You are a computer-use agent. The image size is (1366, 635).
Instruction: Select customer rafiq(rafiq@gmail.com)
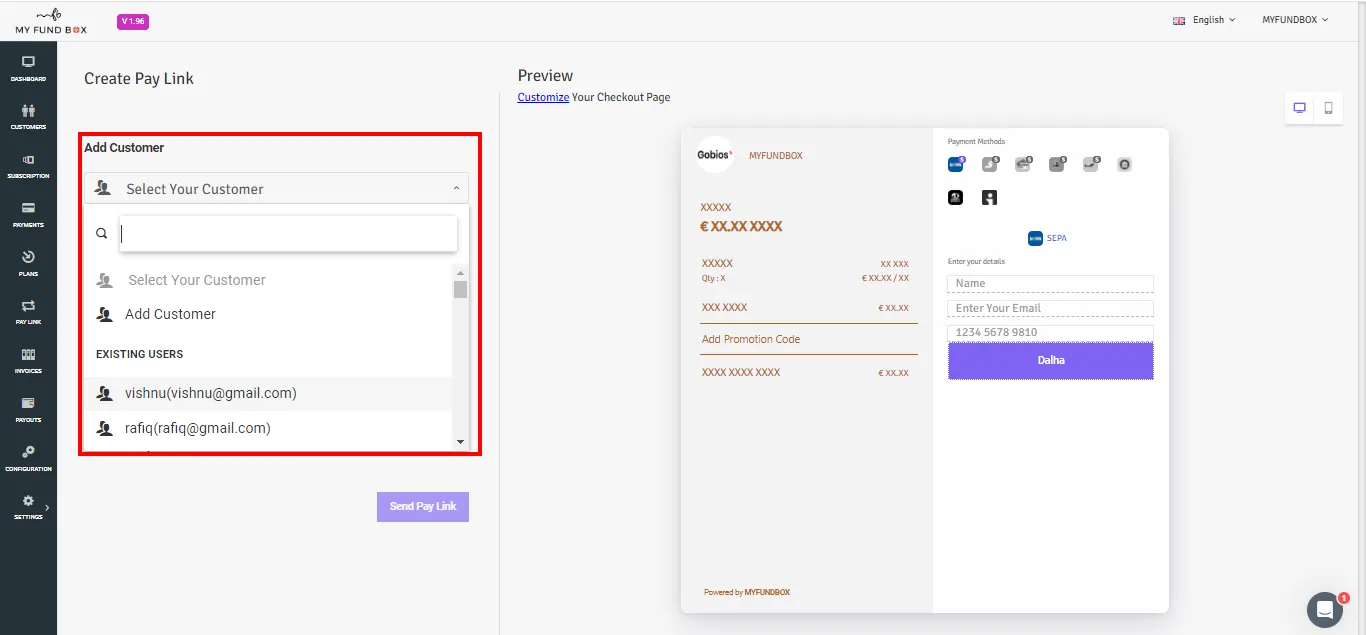[268, 428]
